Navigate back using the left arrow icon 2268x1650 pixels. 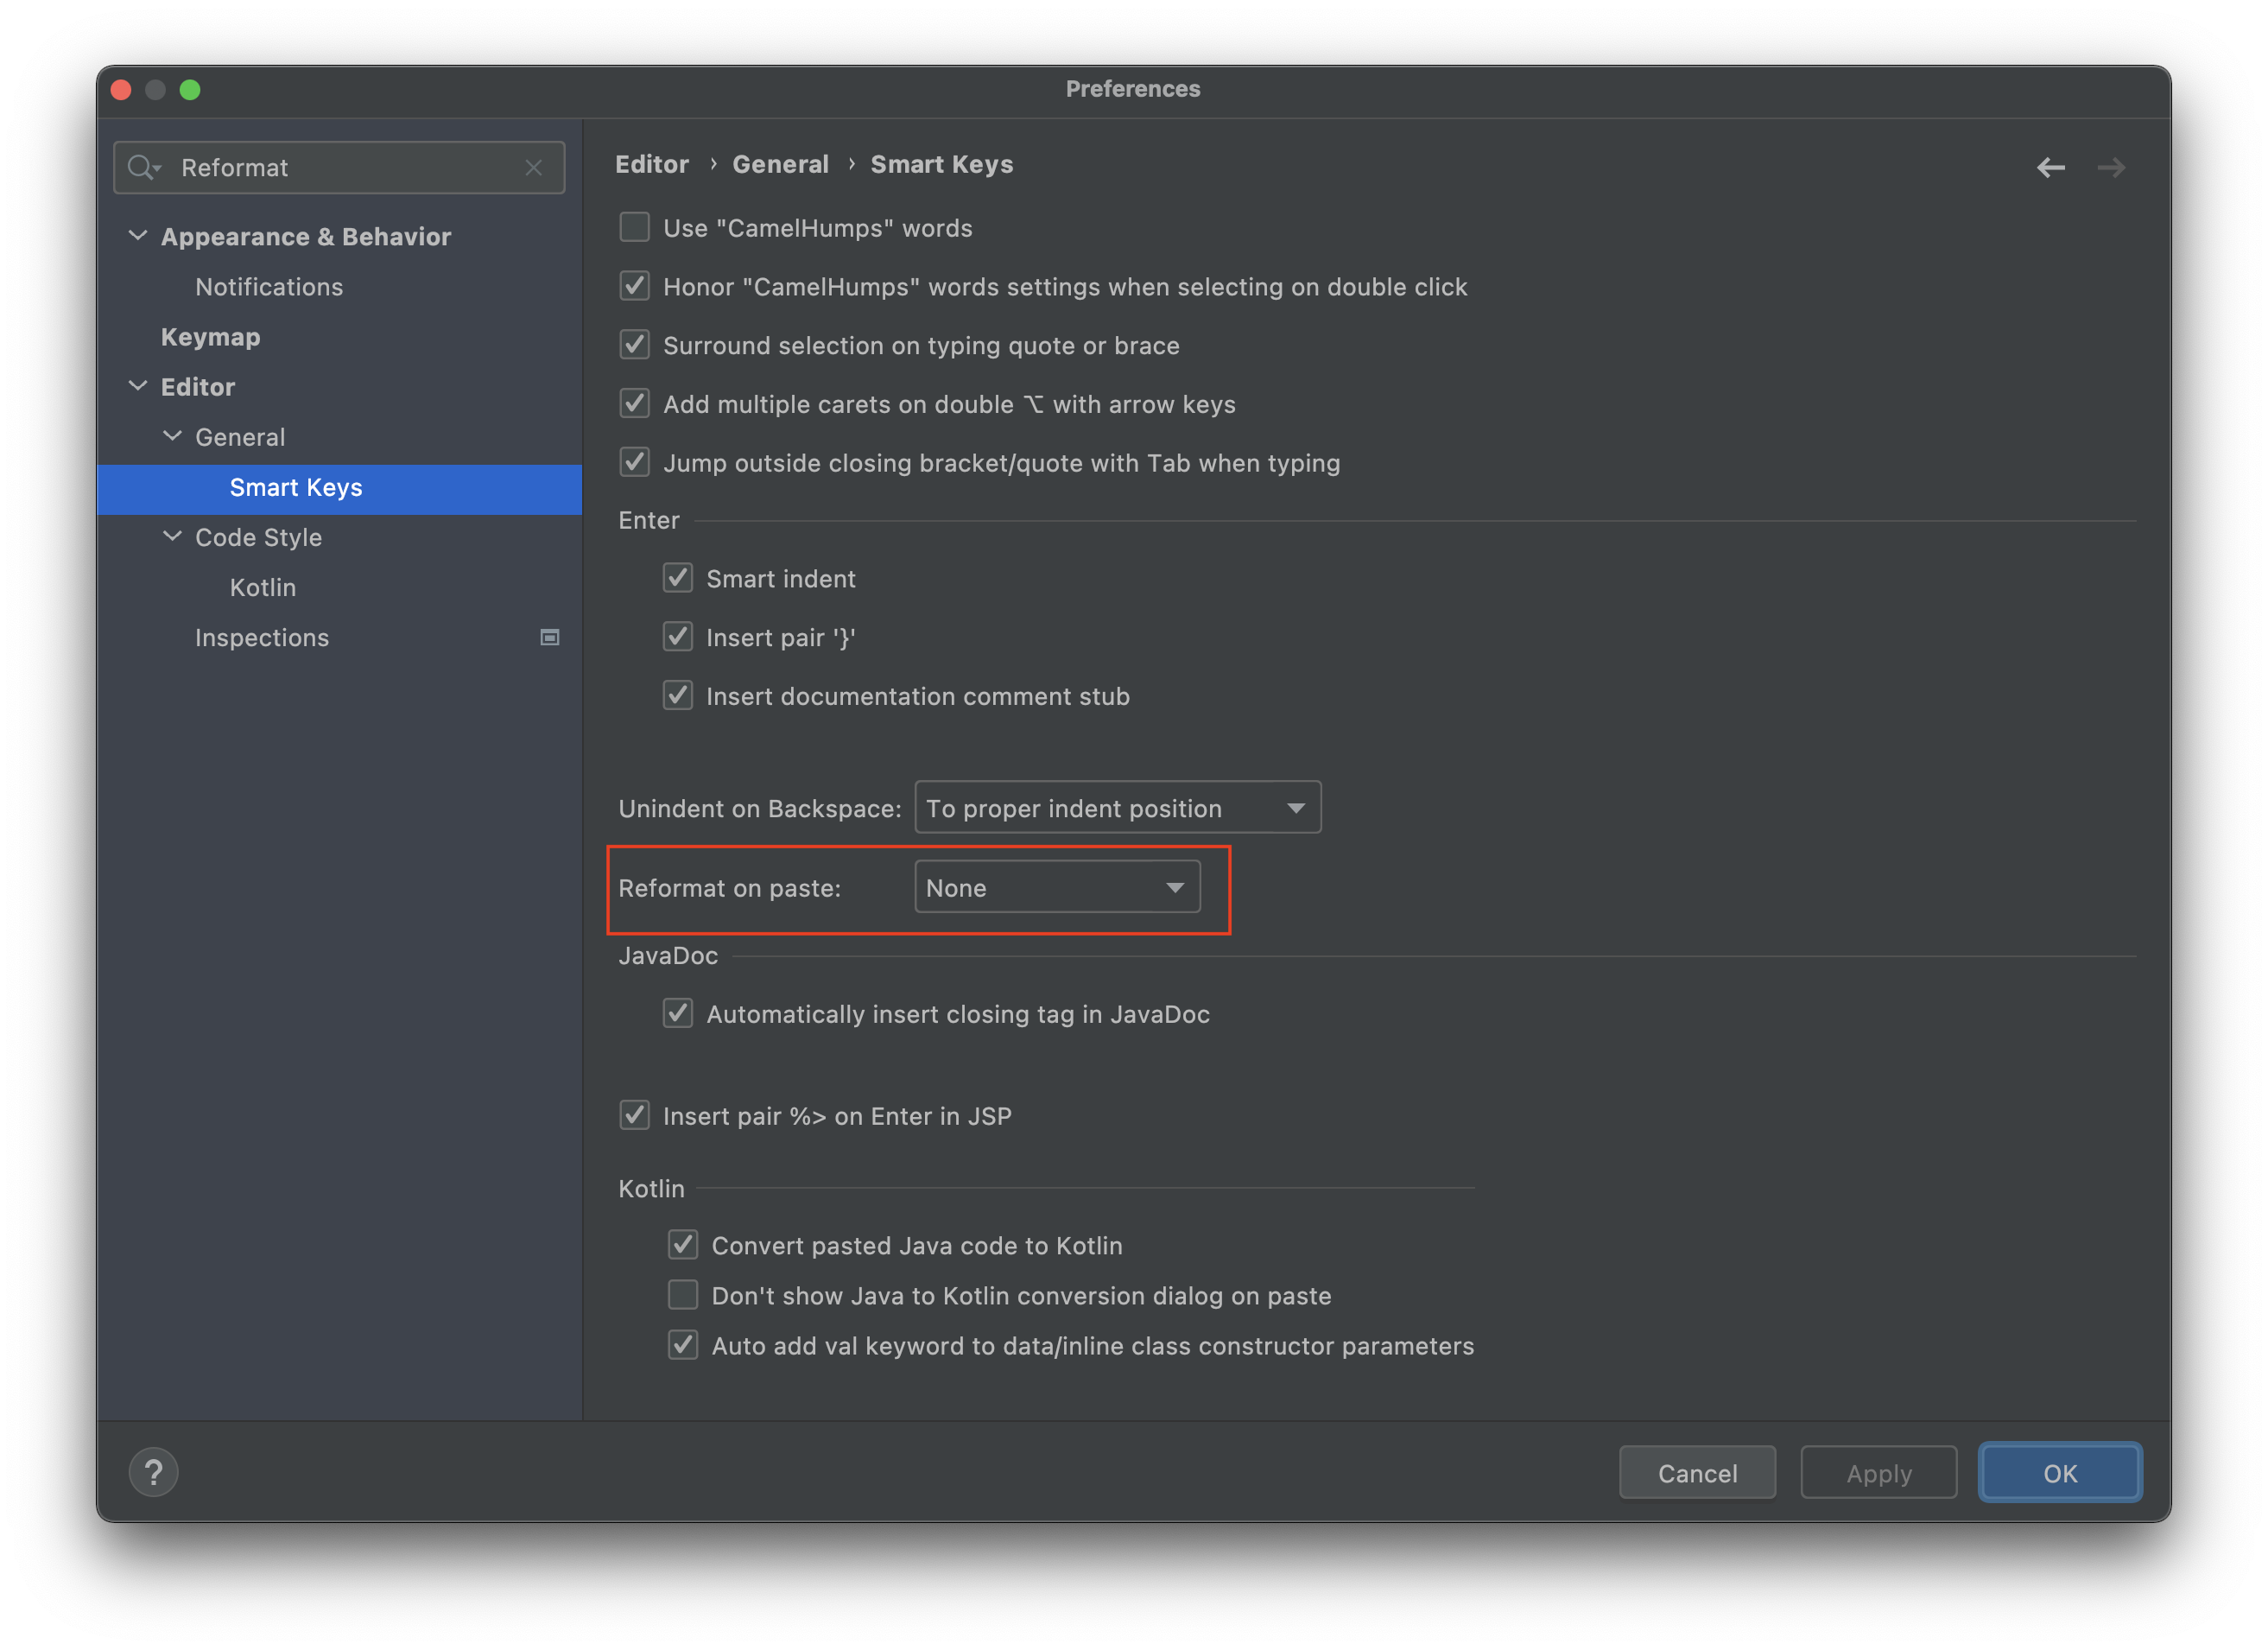(x=2050, y=167)
